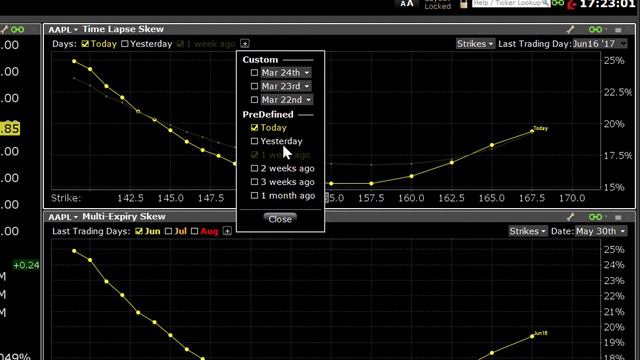Enable Yesterday checkbox in Days toolbar

pyautogui.click(x=125, y=44)
